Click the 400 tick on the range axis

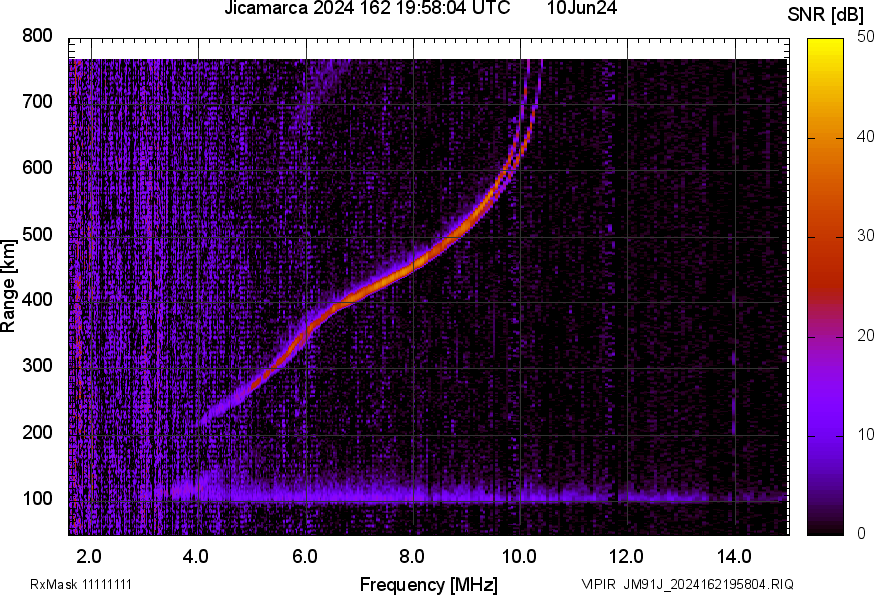click(x=37, y=300)
